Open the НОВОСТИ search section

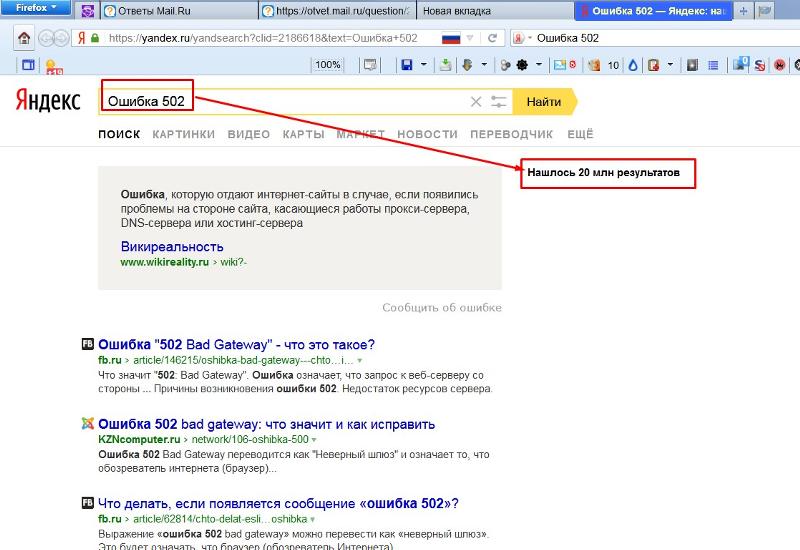[428, 134]
